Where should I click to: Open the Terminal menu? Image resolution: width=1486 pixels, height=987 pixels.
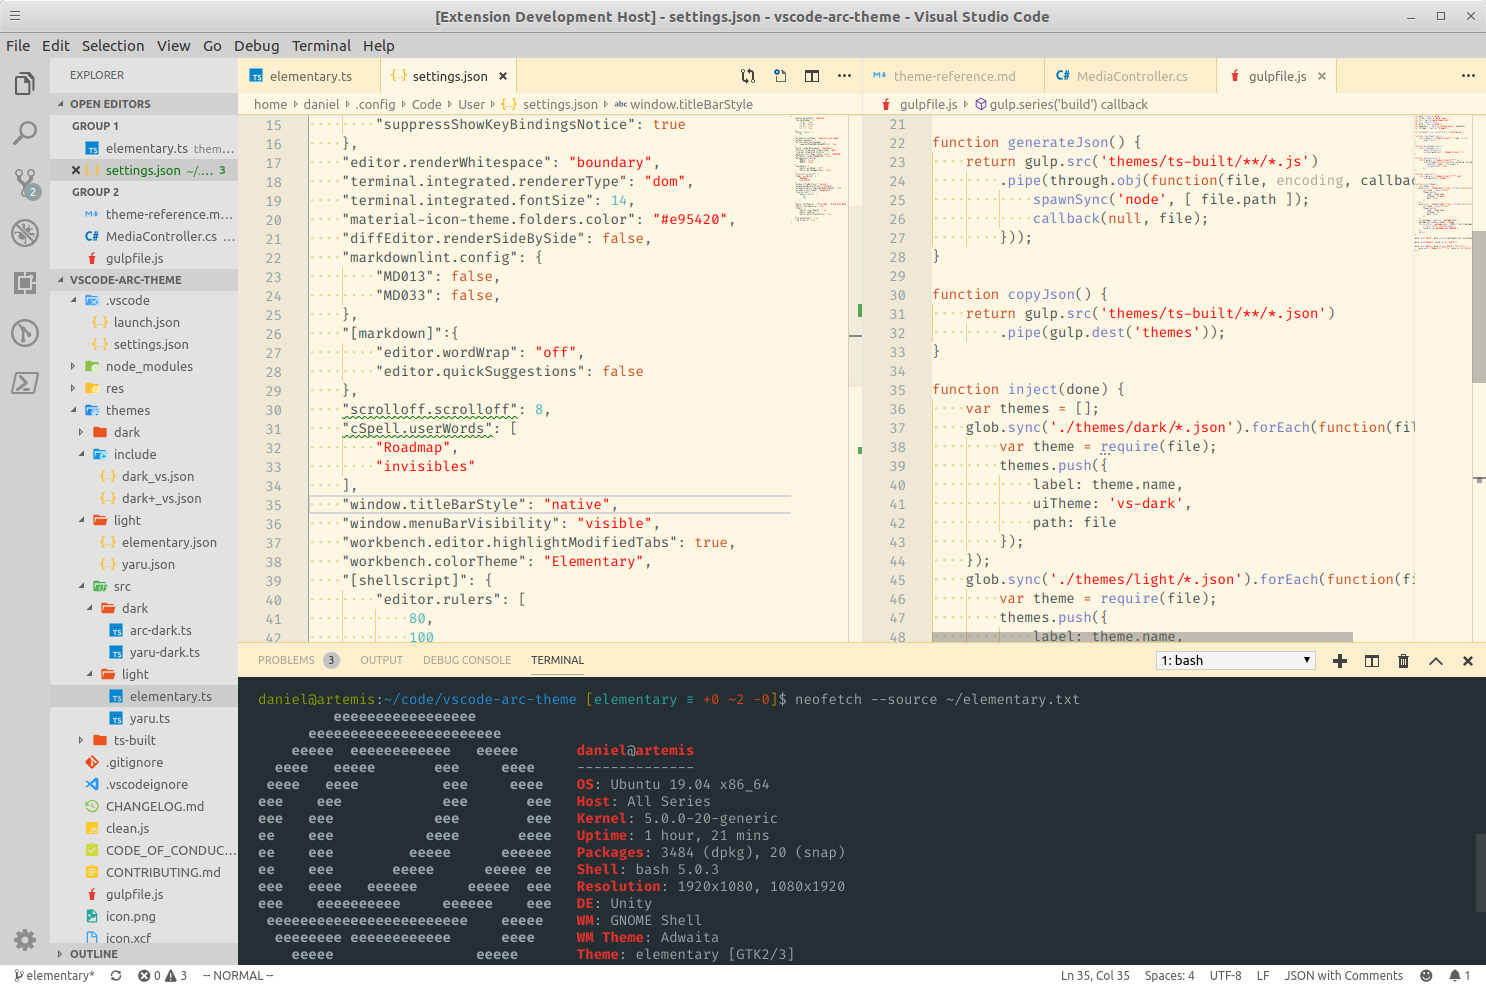(321, 46)
